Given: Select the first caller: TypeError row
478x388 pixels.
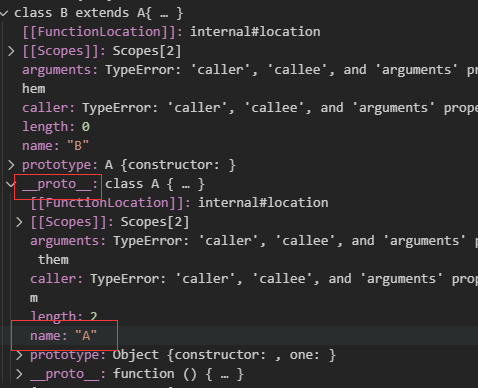Looking at the screenshot, I should pos(239,108).
